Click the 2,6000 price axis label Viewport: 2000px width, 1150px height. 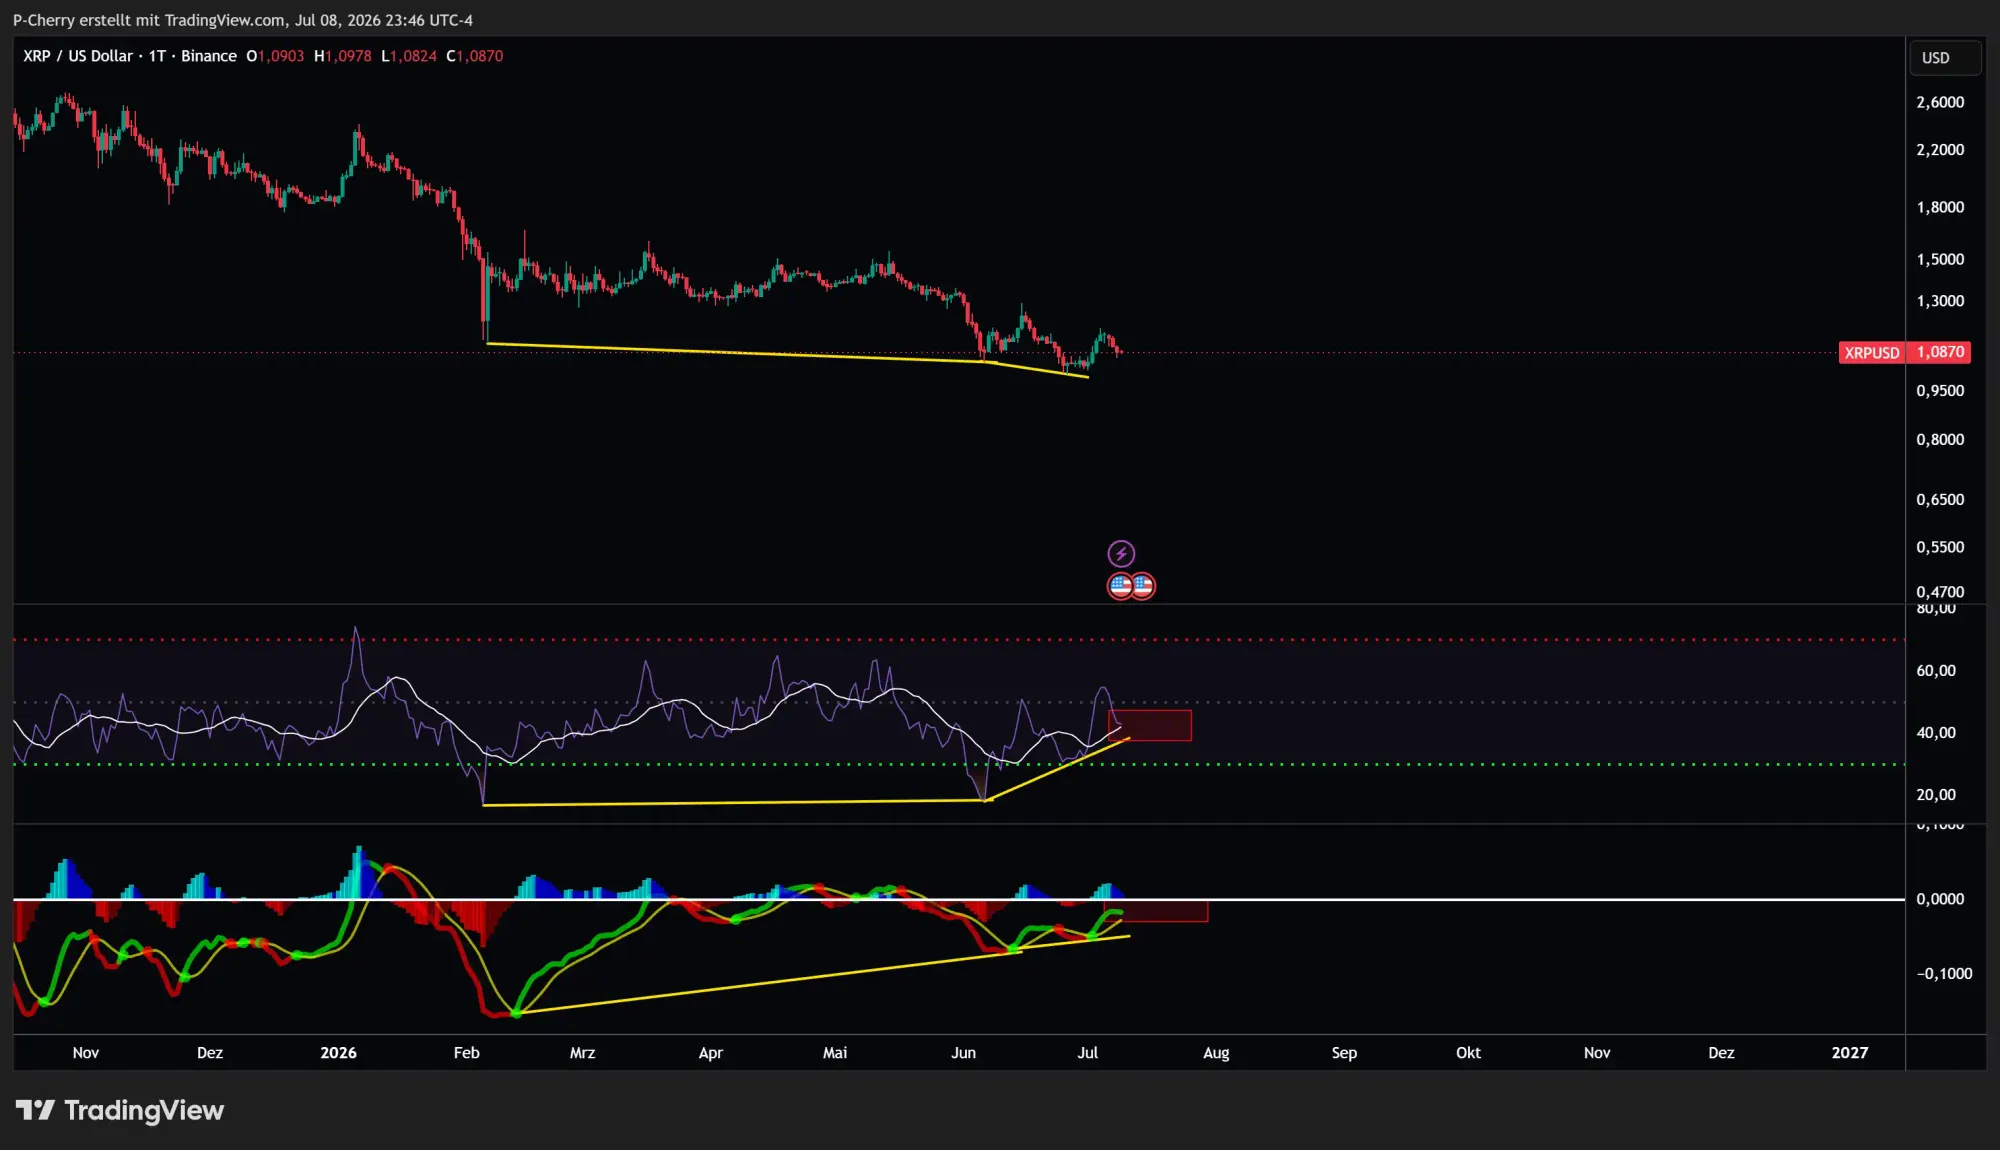pos(1940,102)
